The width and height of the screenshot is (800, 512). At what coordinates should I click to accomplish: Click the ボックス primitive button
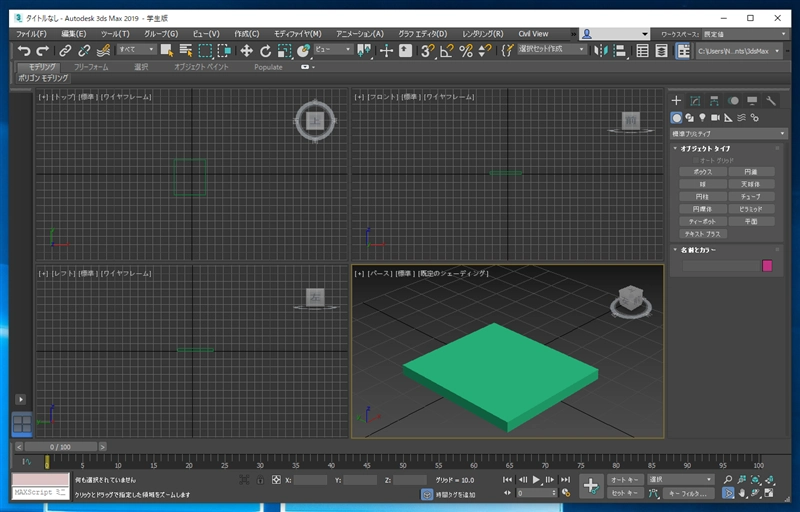[x=703, y=172]
